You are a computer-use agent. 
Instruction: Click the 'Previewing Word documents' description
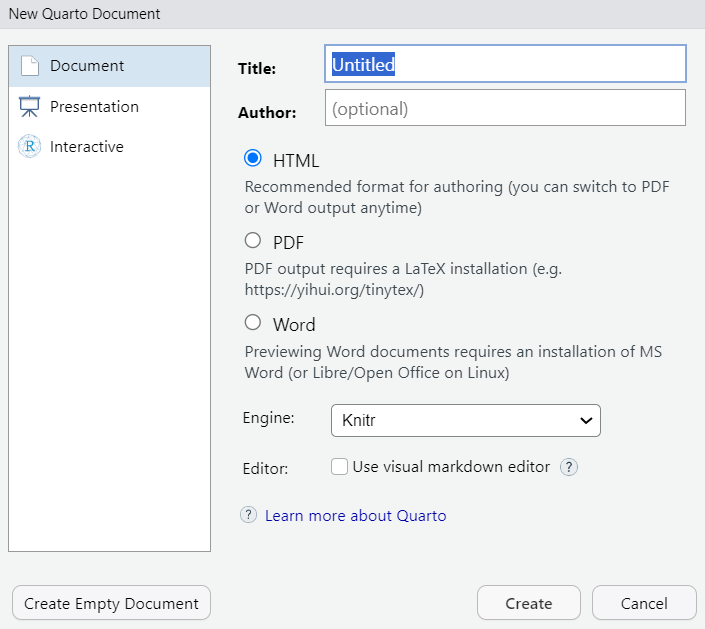(453, 362)
